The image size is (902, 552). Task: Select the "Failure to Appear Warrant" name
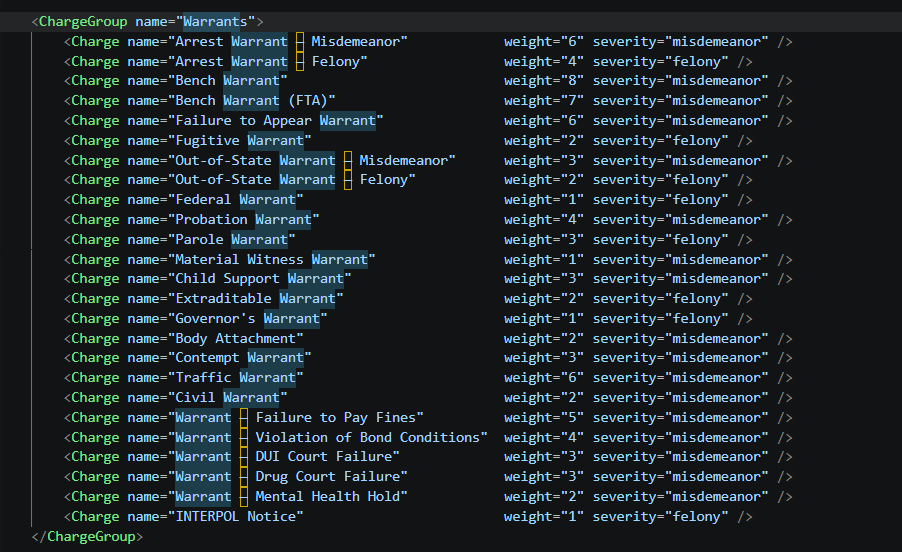coord(276,121)
